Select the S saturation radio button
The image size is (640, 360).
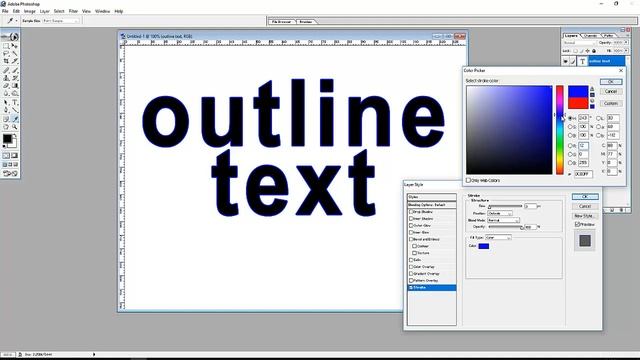(x=571, y=127)
